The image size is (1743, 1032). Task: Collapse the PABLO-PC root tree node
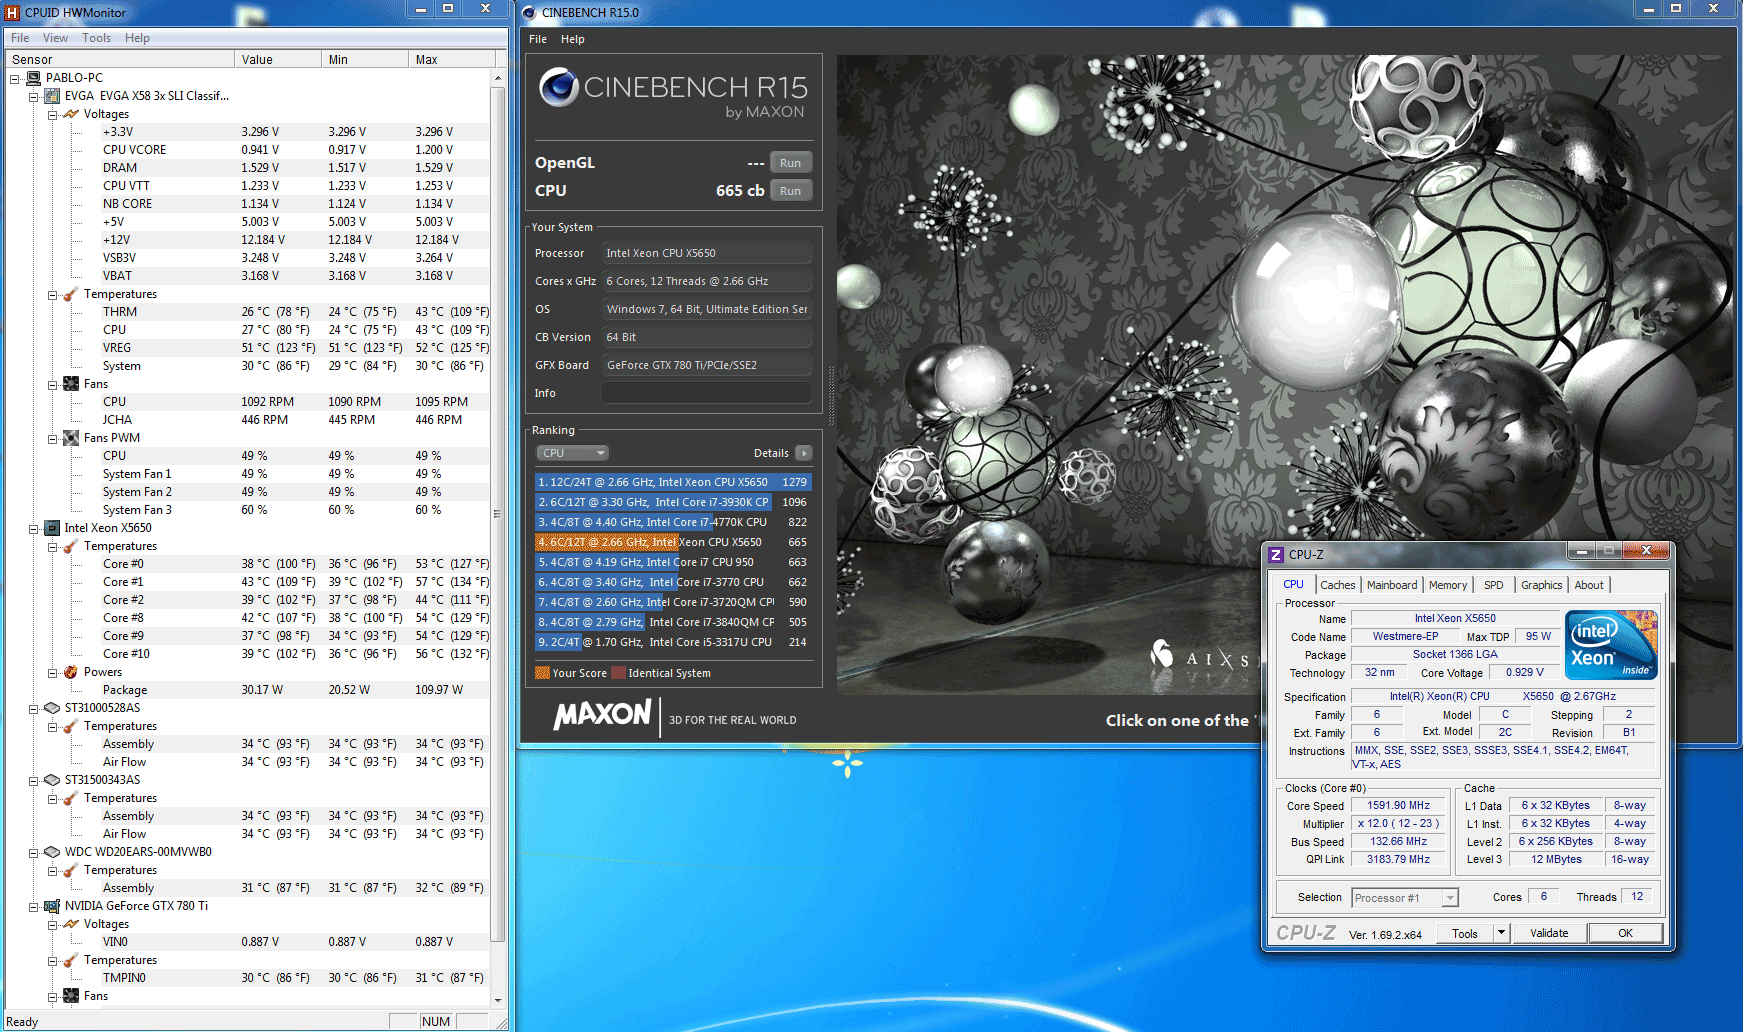click(15, 78)
